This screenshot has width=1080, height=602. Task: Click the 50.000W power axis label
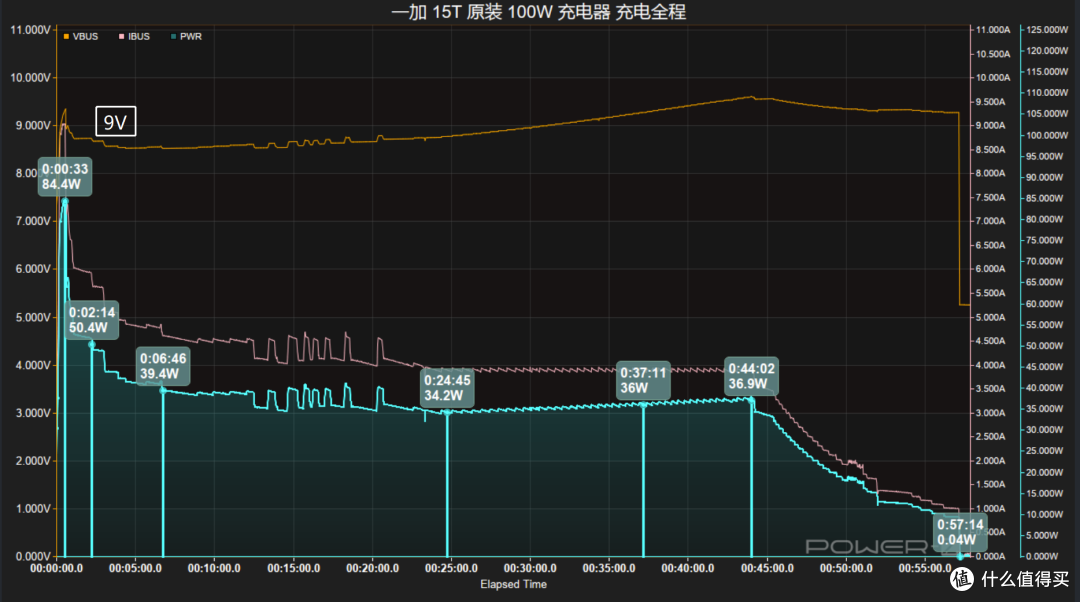(1045, 346)
